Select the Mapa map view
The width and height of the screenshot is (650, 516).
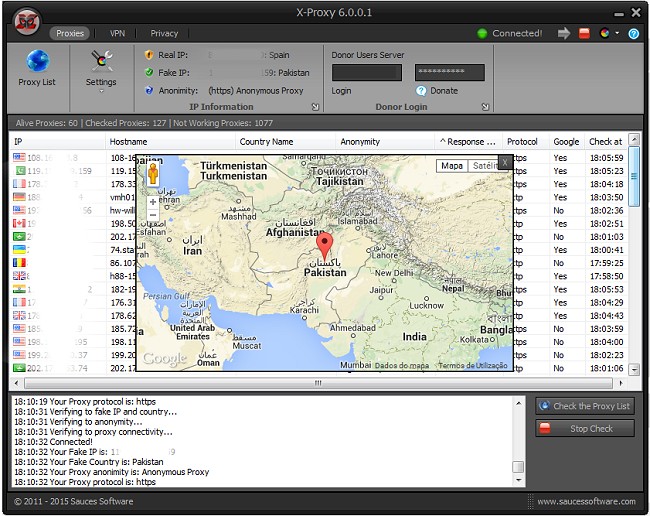452,166
